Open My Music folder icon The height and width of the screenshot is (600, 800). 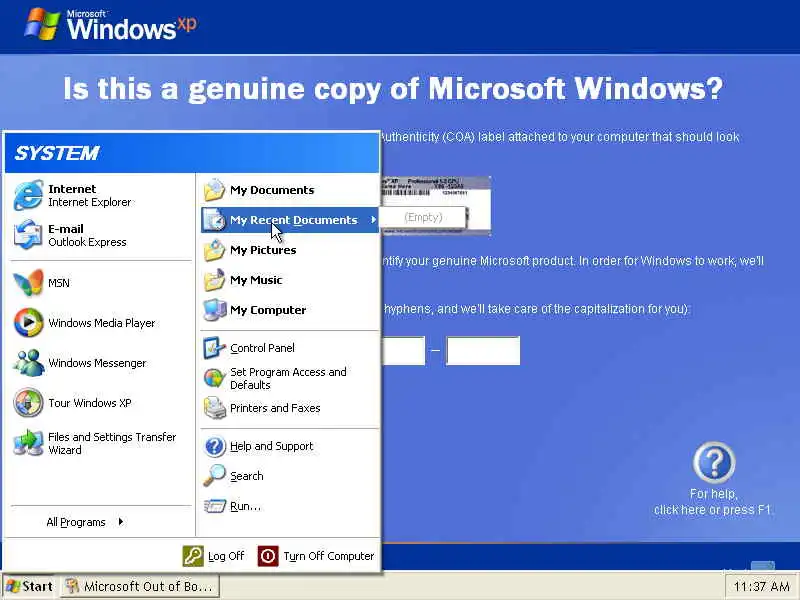click(214, 280)
